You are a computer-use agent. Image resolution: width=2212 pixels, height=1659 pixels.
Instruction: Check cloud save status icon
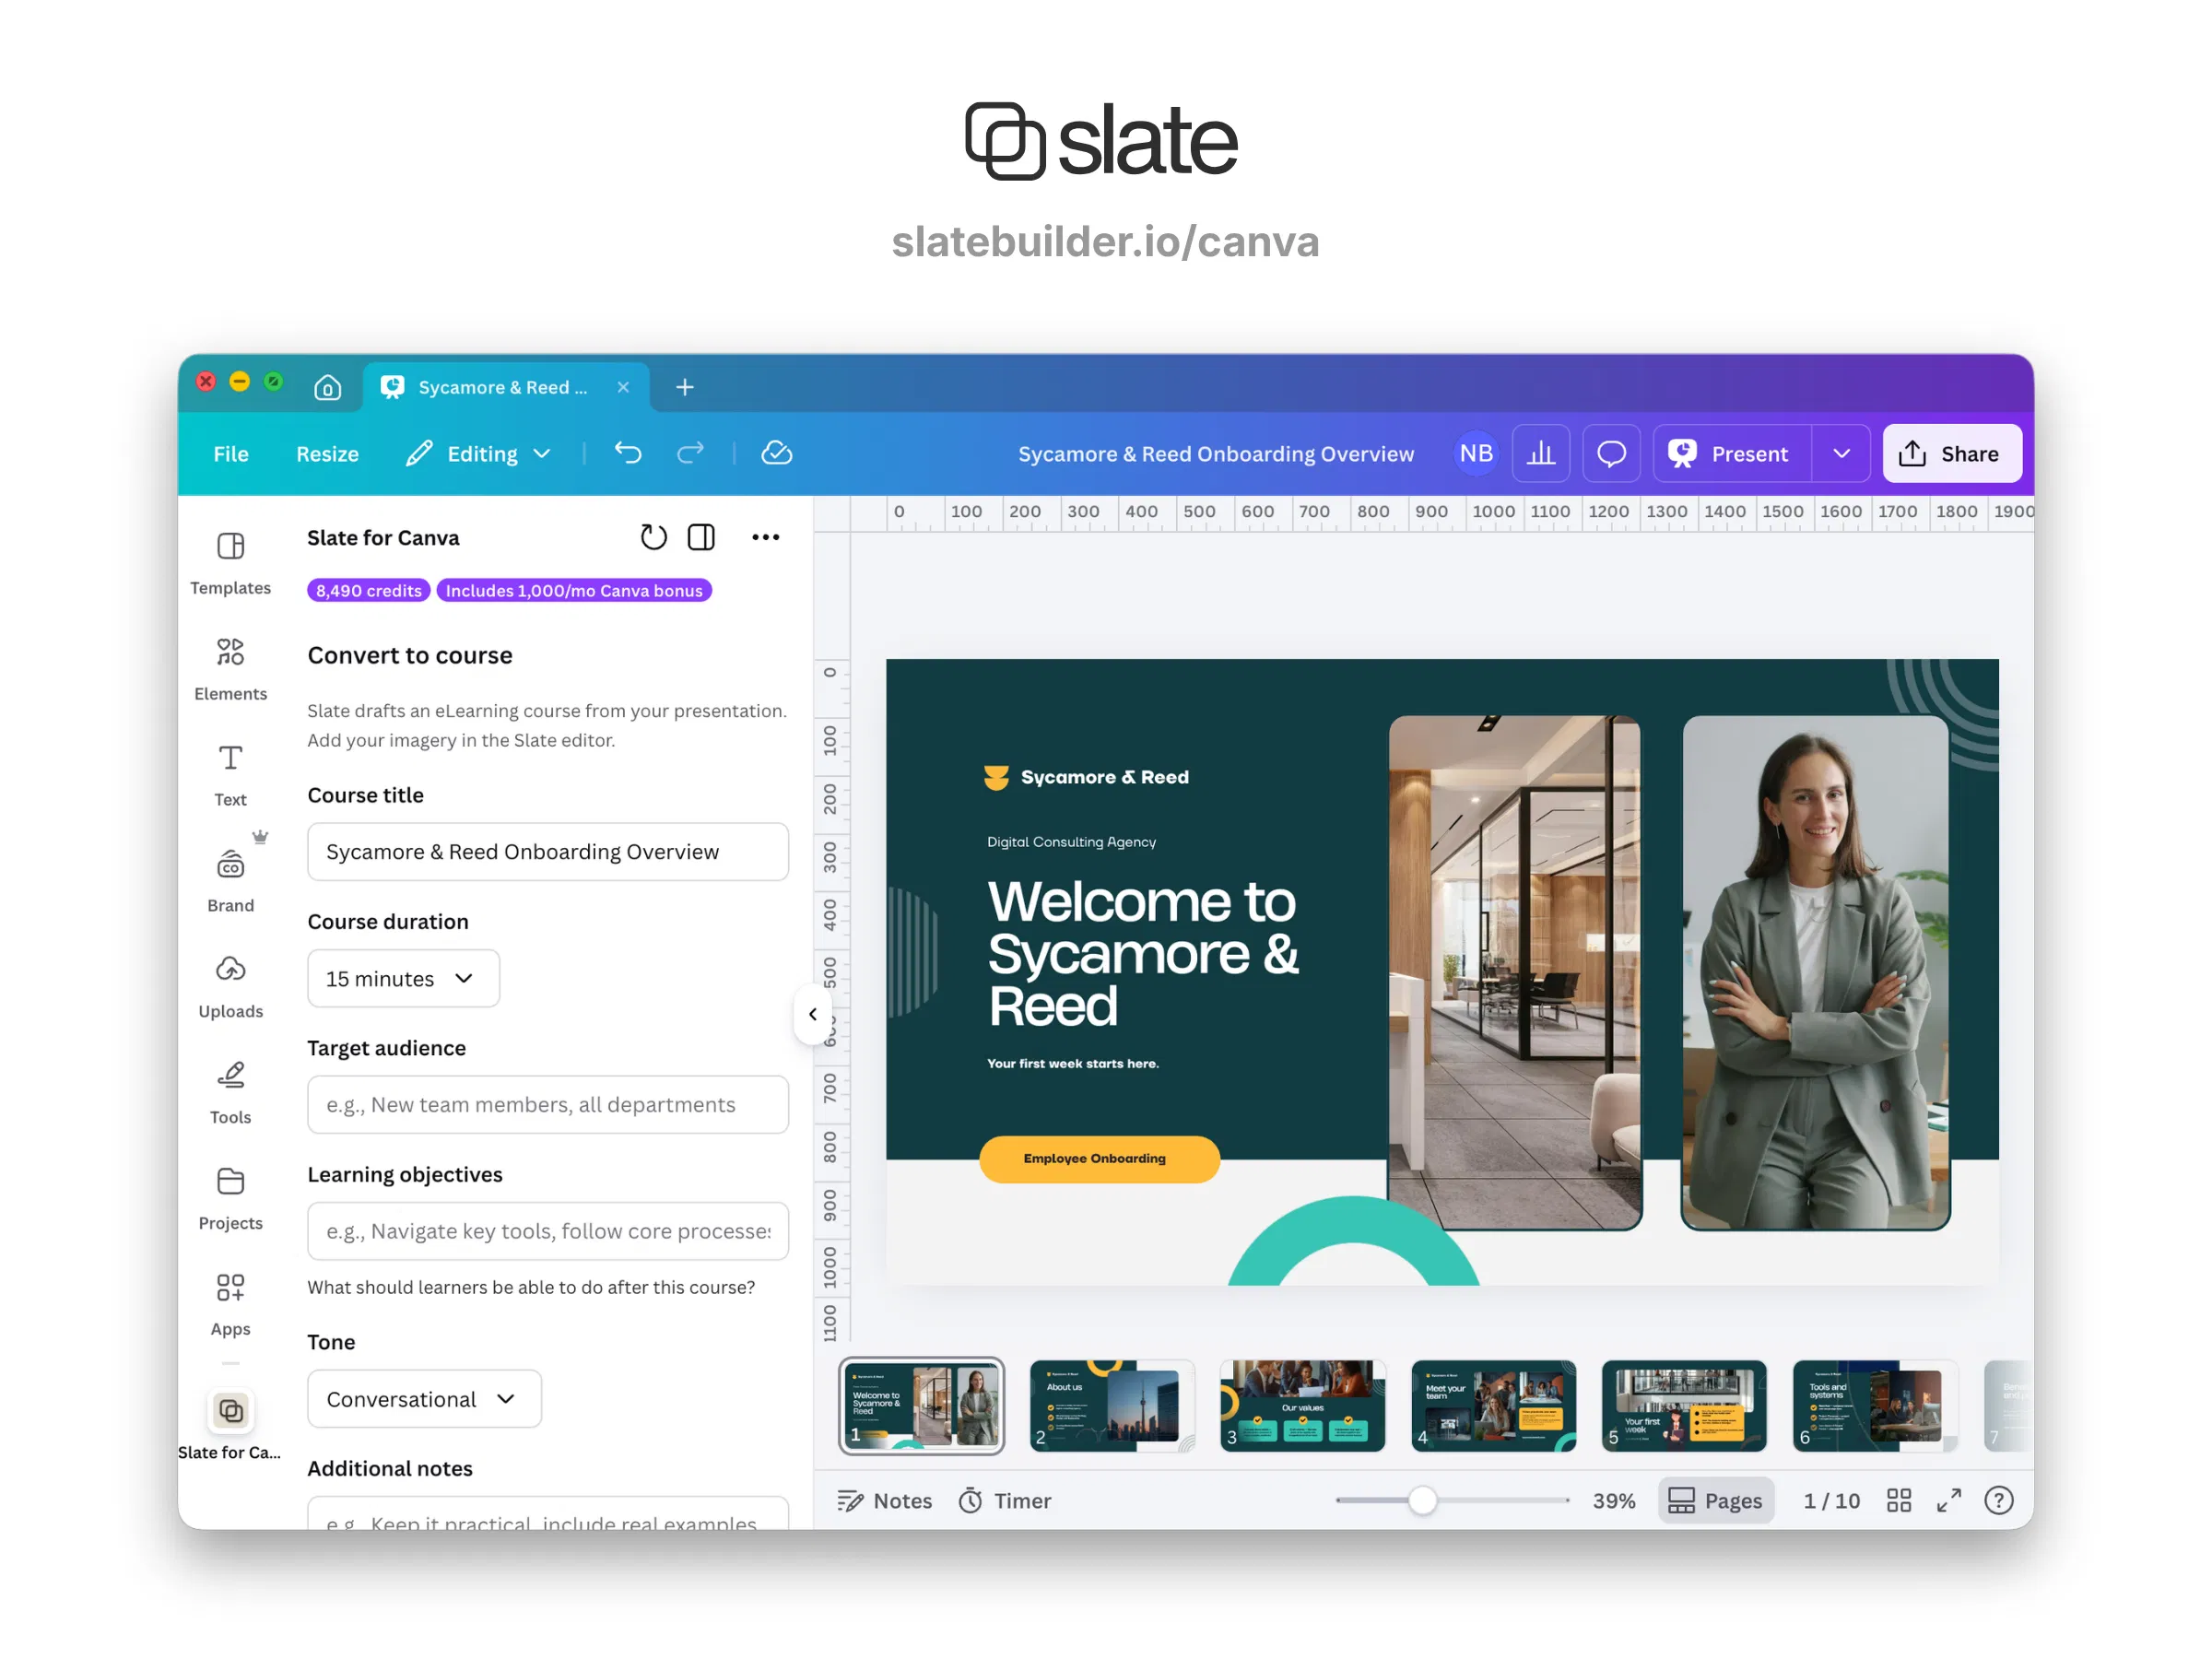point(777,454)
